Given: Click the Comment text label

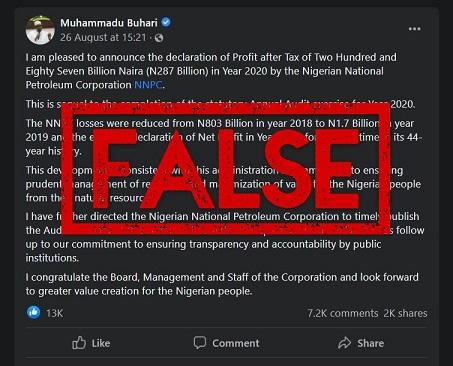Looking at the screenshot, I should pos(236,343).
